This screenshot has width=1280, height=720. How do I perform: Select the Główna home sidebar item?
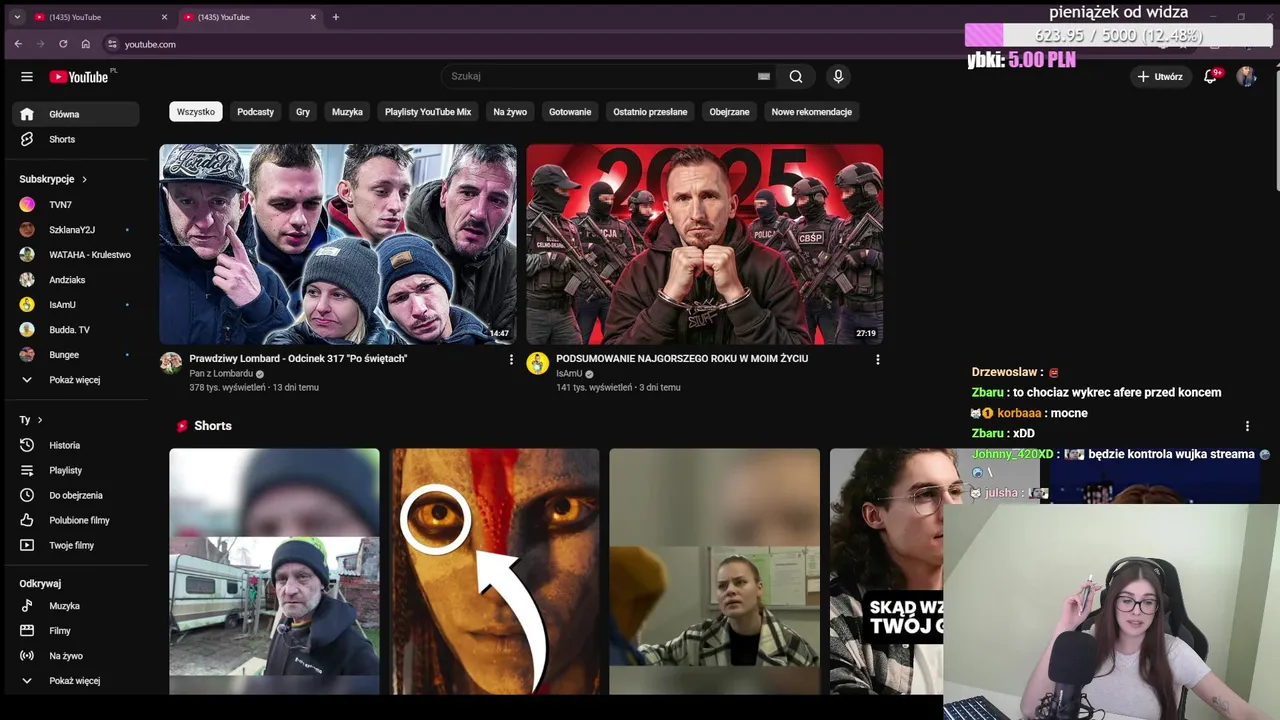76,114
